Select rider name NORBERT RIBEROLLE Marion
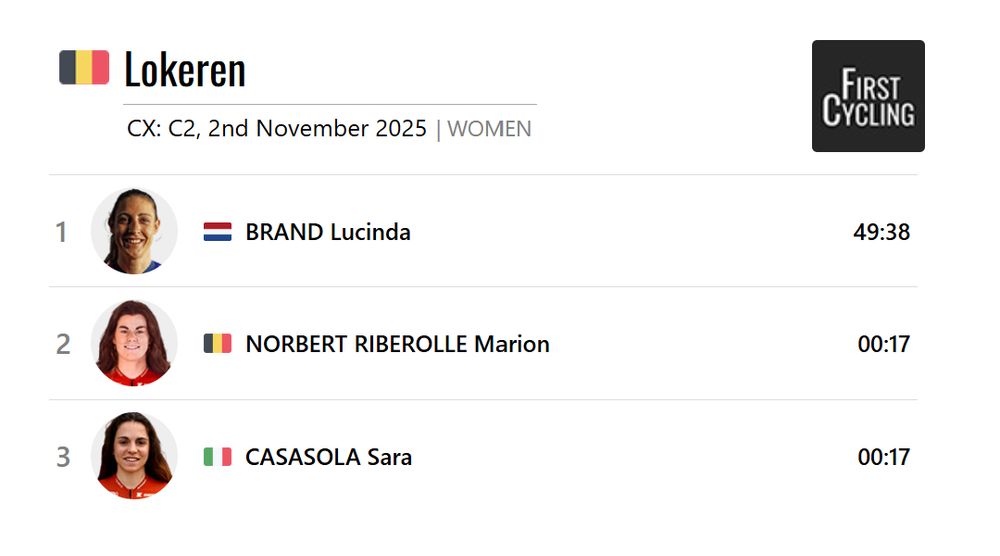Viewport: 1000px width, 556px height. pyautogui.click(x=397, y=344)
